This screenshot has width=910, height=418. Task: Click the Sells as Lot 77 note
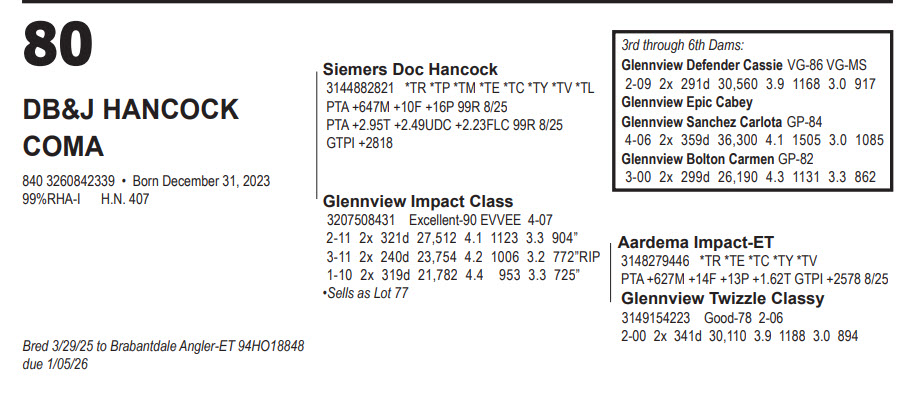364,295
